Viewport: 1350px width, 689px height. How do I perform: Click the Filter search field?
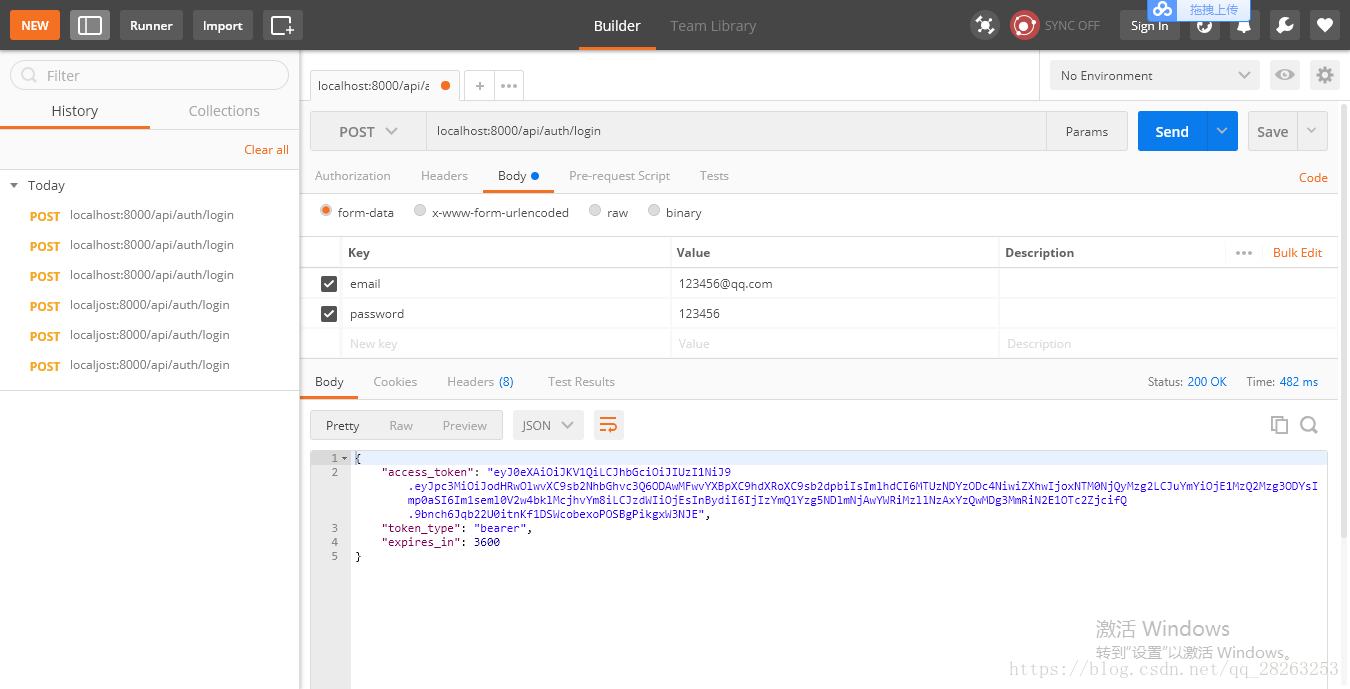149,75
